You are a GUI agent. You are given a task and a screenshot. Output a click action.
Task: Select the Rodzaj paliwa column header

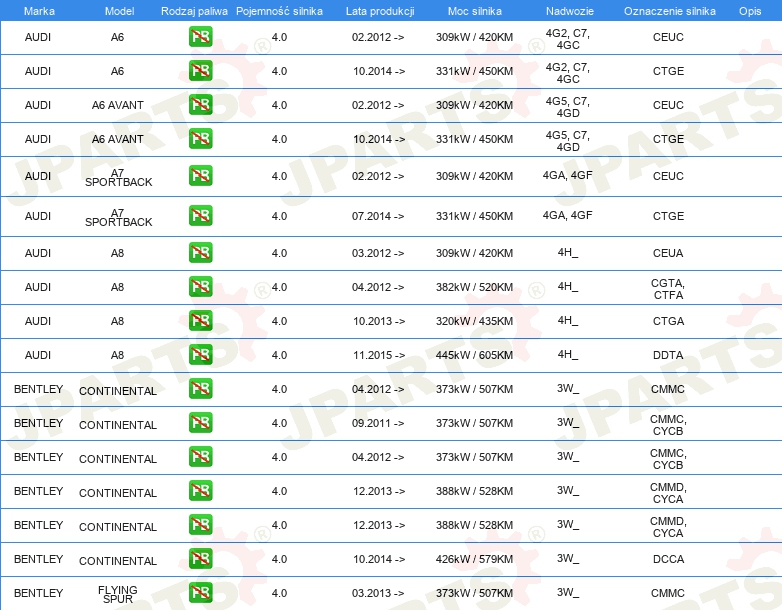pyautogui.click(x=194, y=11)
